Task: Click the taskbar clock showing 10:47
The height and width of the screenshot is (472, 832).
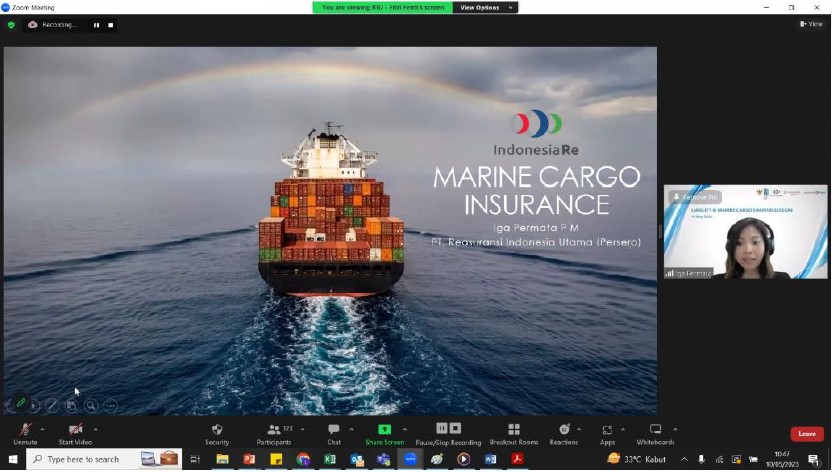Action: coord(782,459)
